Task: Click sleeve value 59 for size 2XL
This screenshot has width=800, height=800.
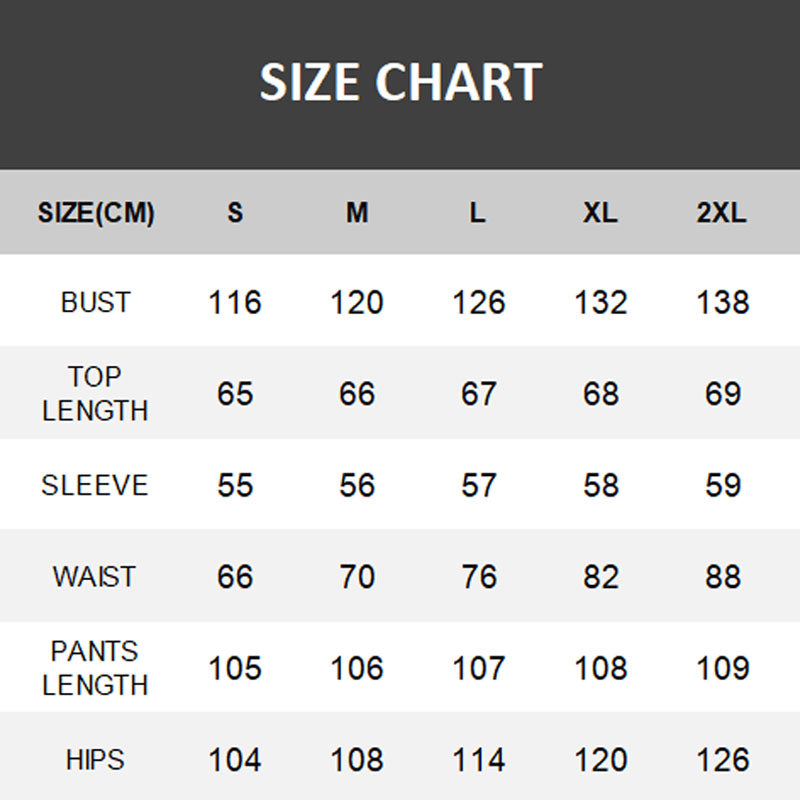Action: point(722,485)
